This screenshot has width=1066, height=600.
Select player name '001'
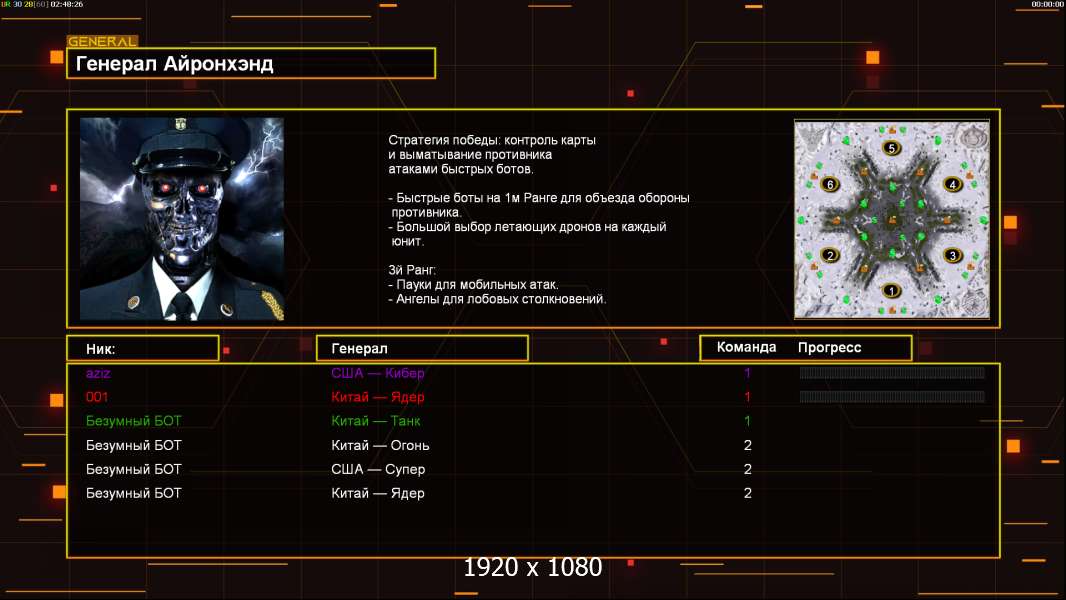(x=97, y=397)
